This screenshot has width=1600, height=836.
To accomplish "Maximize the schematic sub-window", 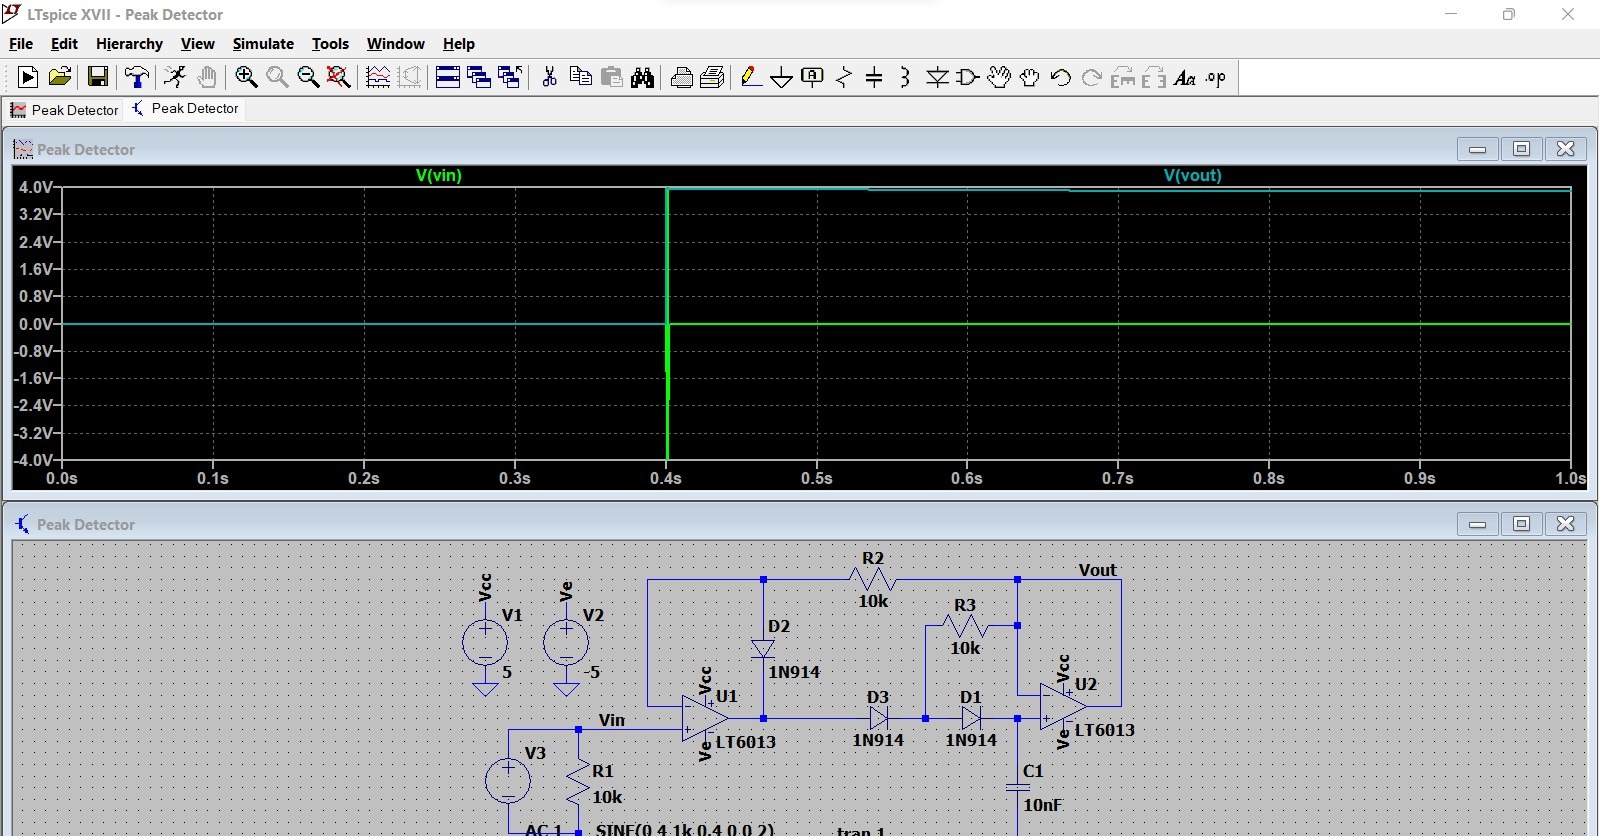I will click(x=1521, y=524).
